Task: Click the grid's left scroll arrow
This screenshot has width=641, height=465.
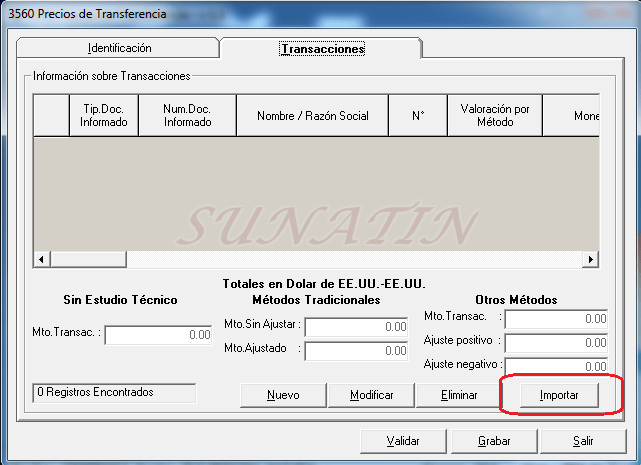Action: pos(41,259)
